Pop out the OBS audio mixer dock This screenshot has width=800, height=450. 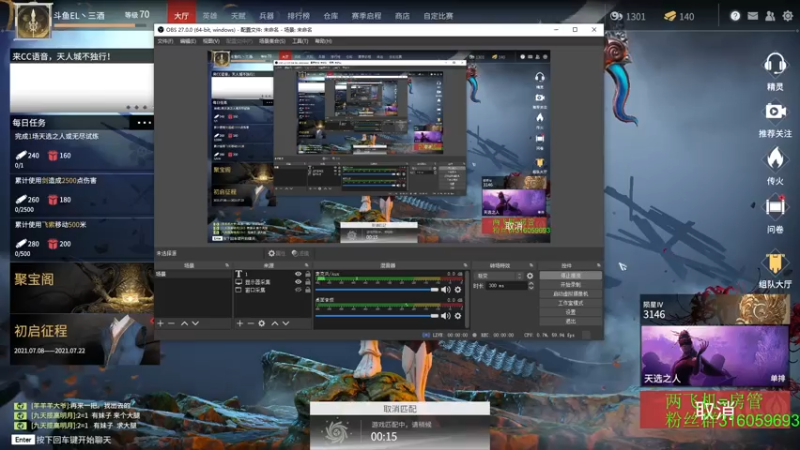click(x=465, y=266)
